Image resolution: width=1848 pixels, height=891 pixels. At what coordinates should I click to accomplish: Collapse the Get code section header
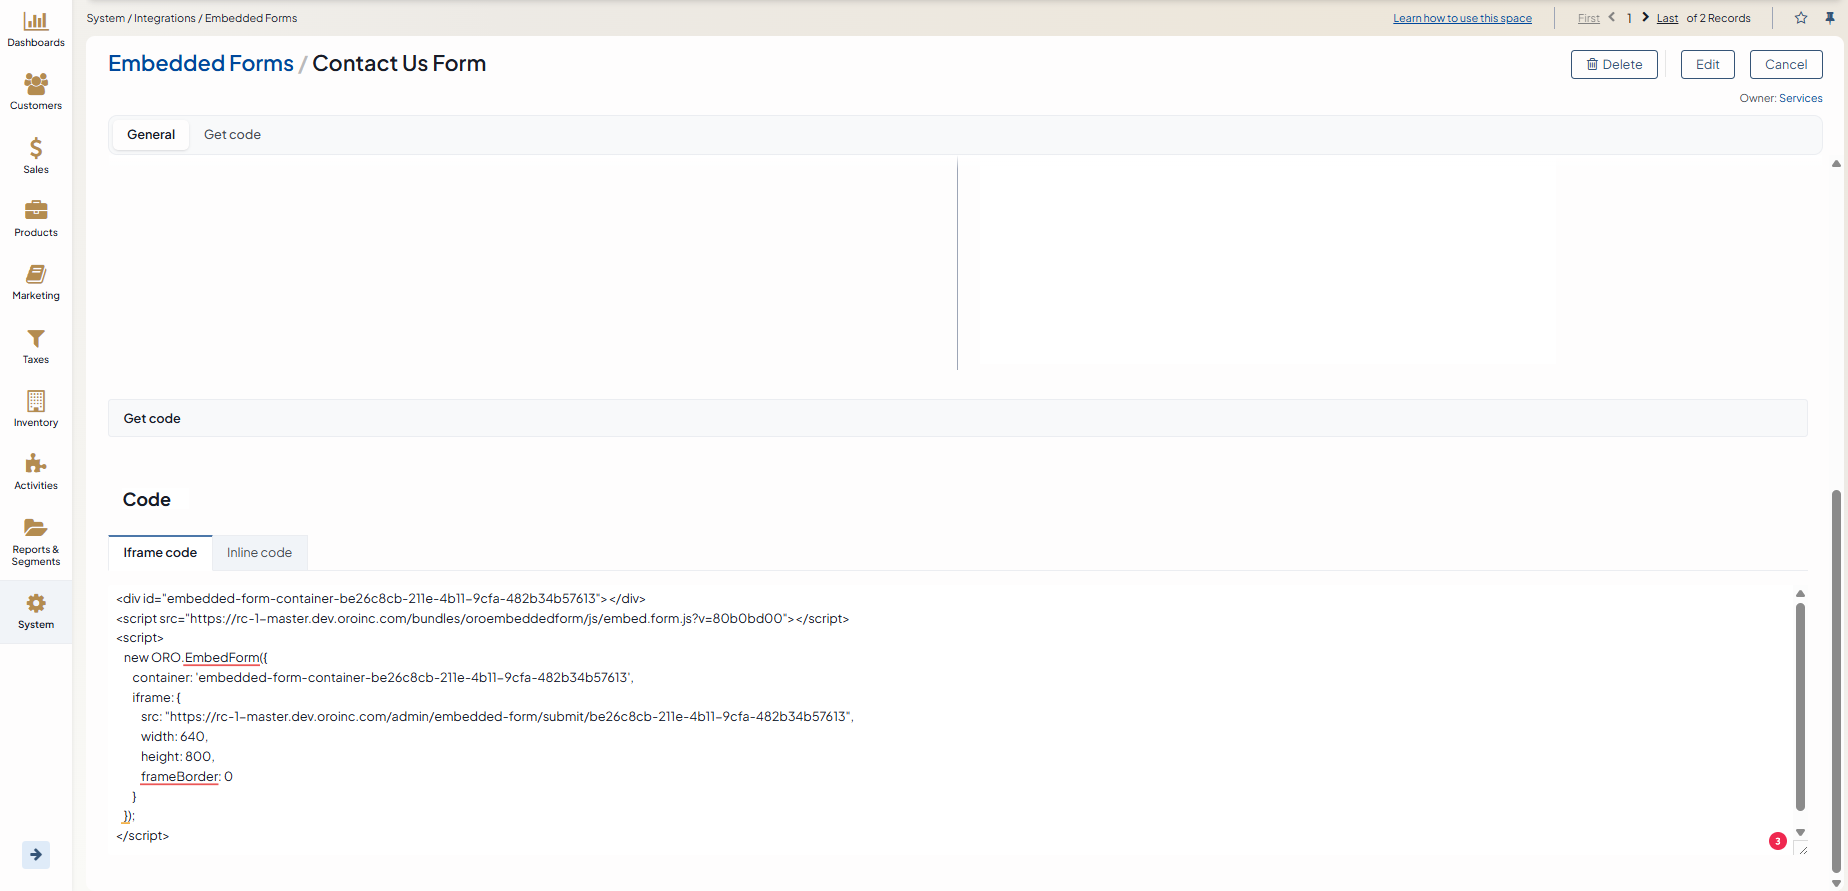[x=152, y=418]
